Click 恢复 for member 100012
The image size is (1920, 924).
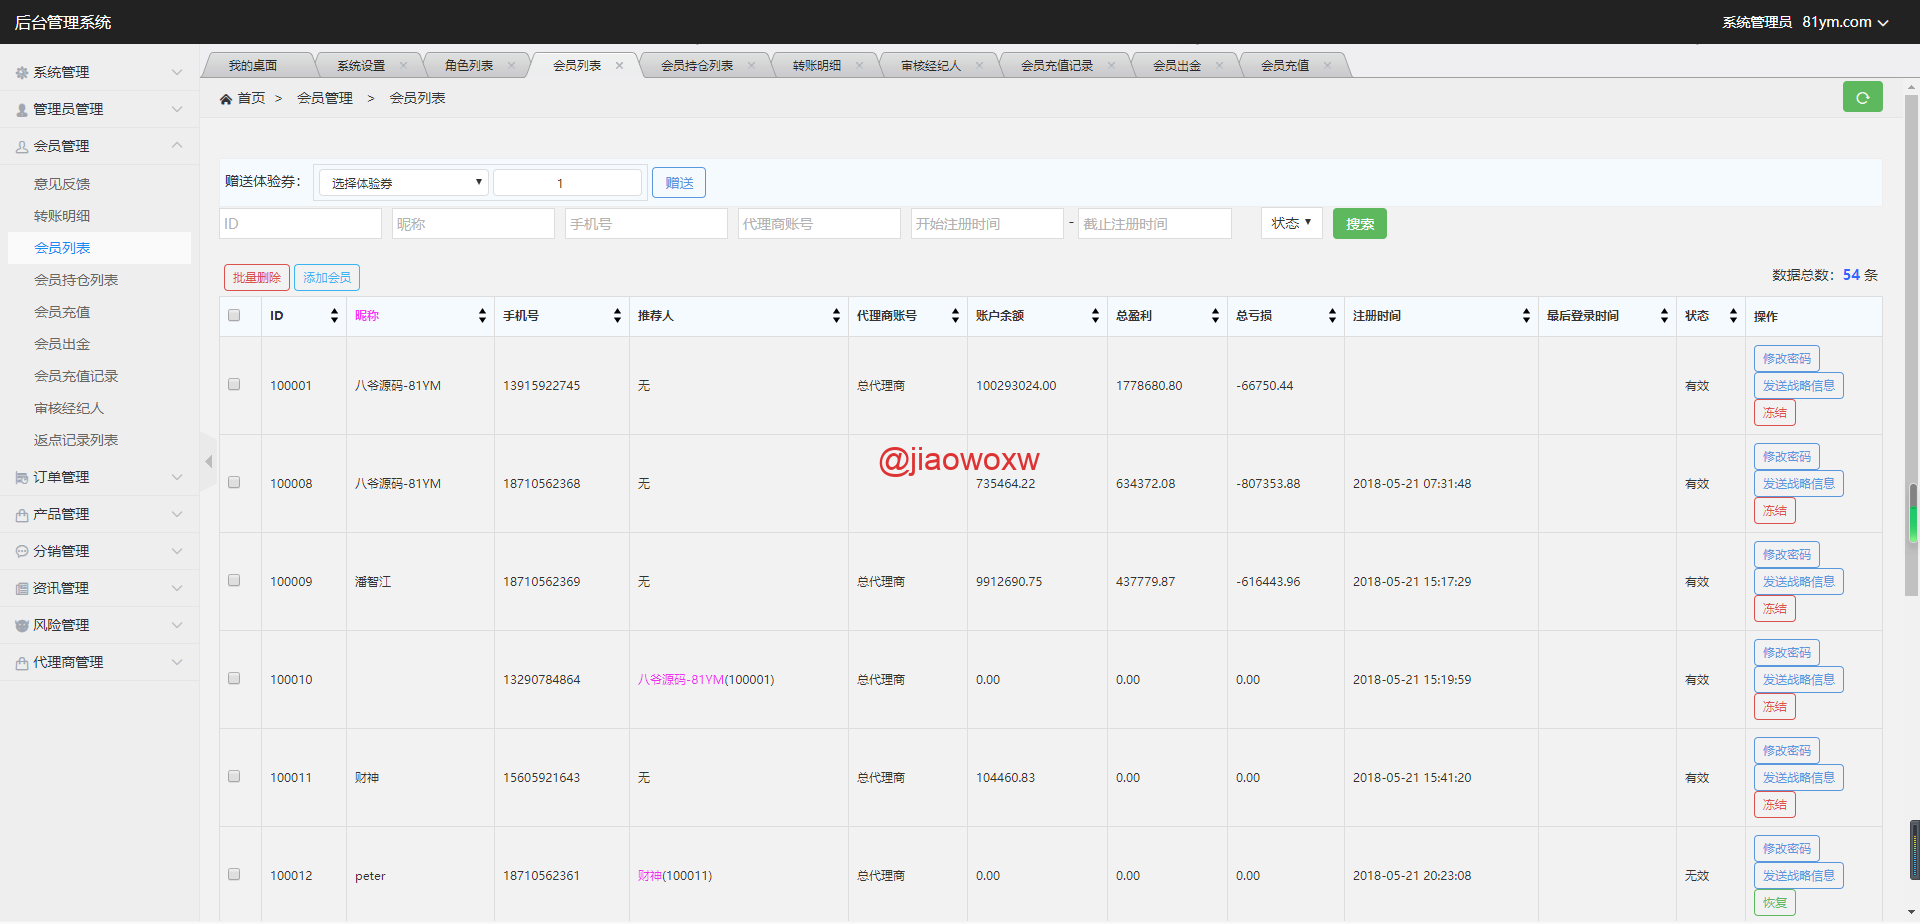[1775, 903]
